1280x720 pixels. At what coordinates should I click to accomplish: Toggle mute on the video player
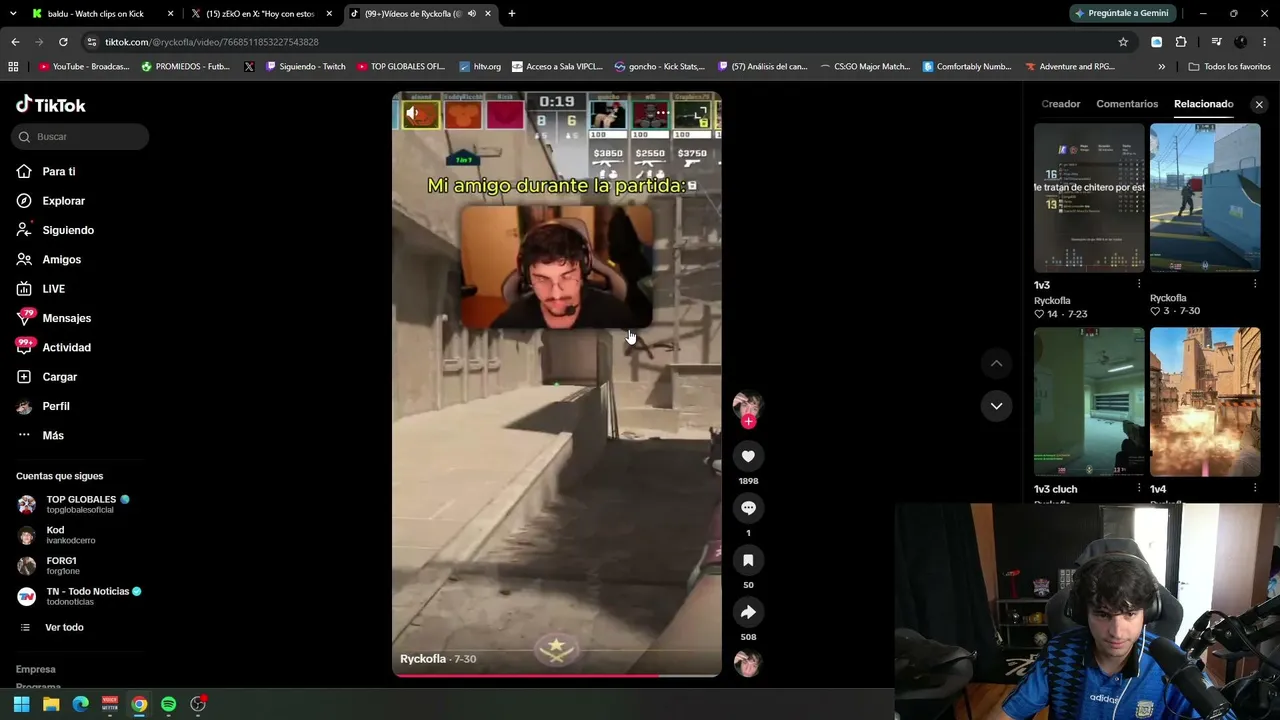(x=412, y=114)
